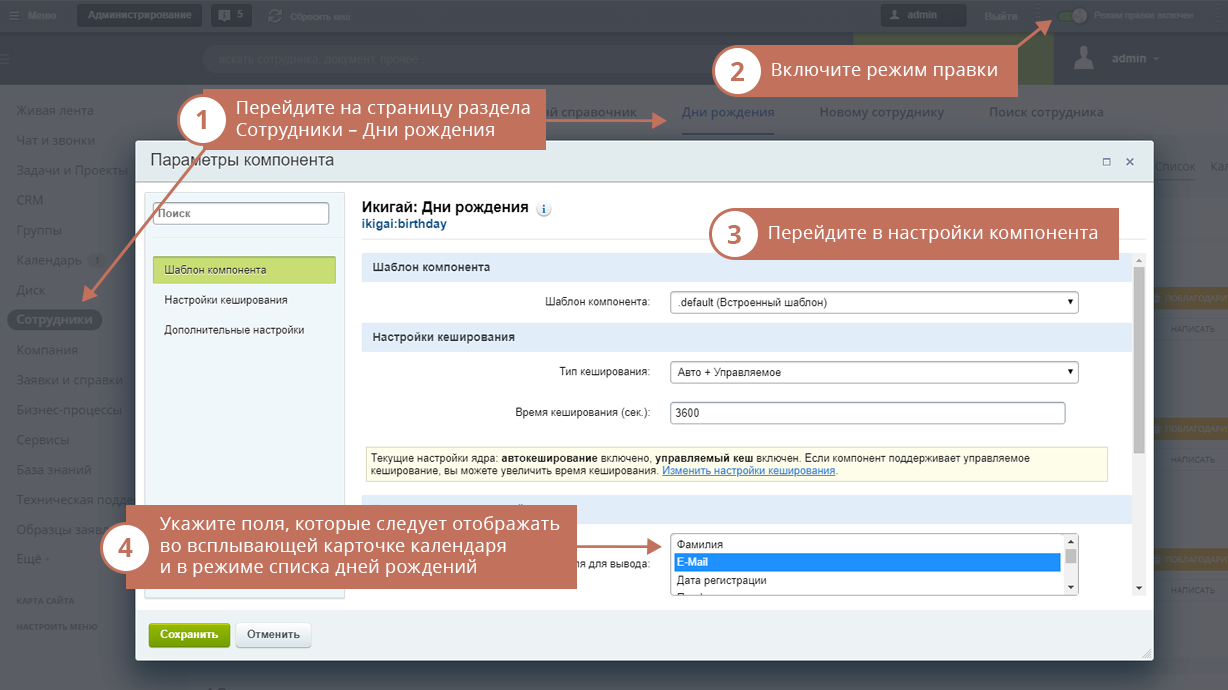Viewport: 1228px width, 690px height.
Task: Expand the Ещё menu item
Action: click(x=33, y=559)
